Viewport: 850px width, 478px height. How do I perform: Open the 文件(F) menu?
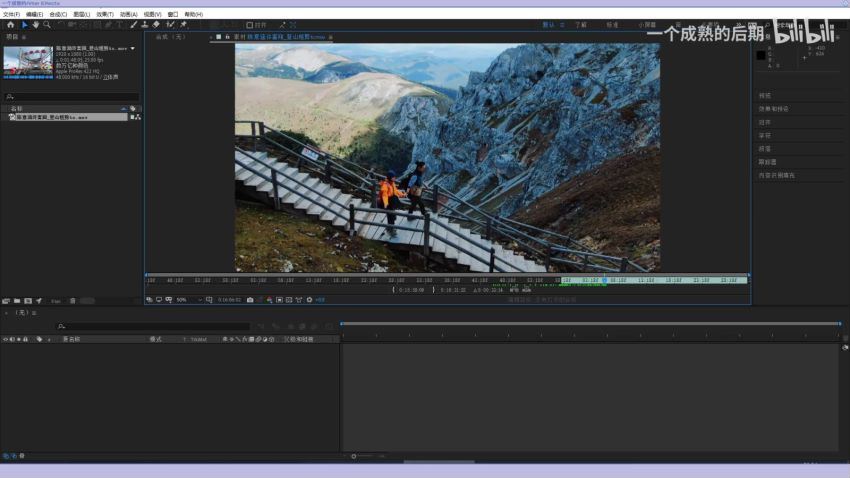(11, 15)
